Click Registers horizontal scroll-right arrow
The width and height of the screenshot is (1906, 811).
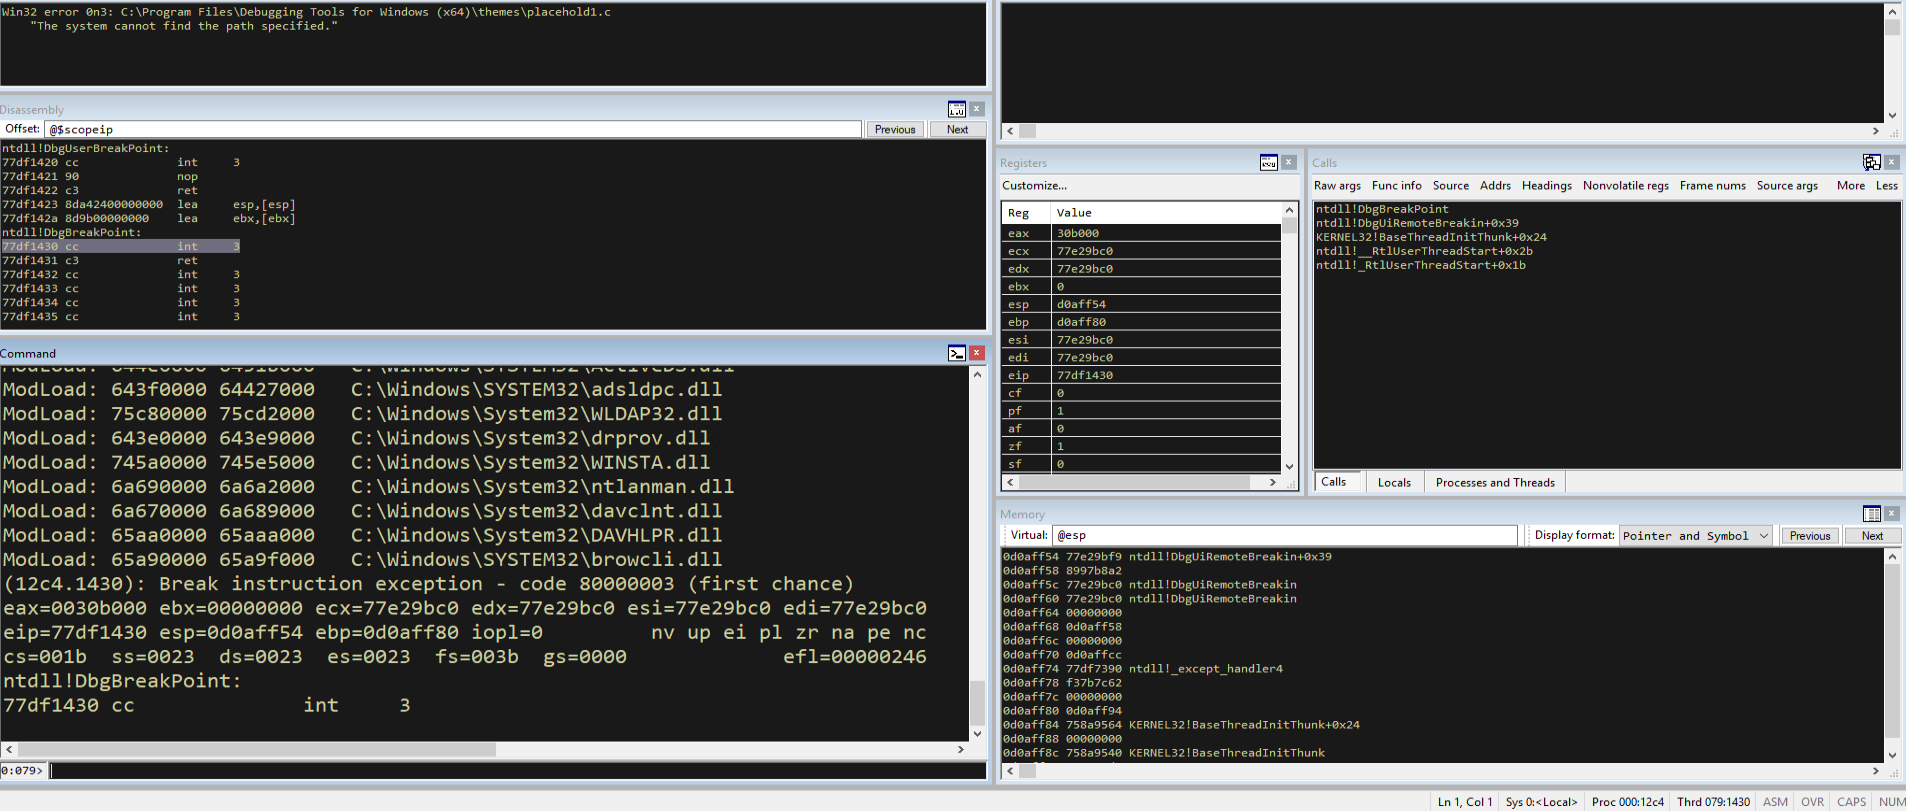(1272, 482)
